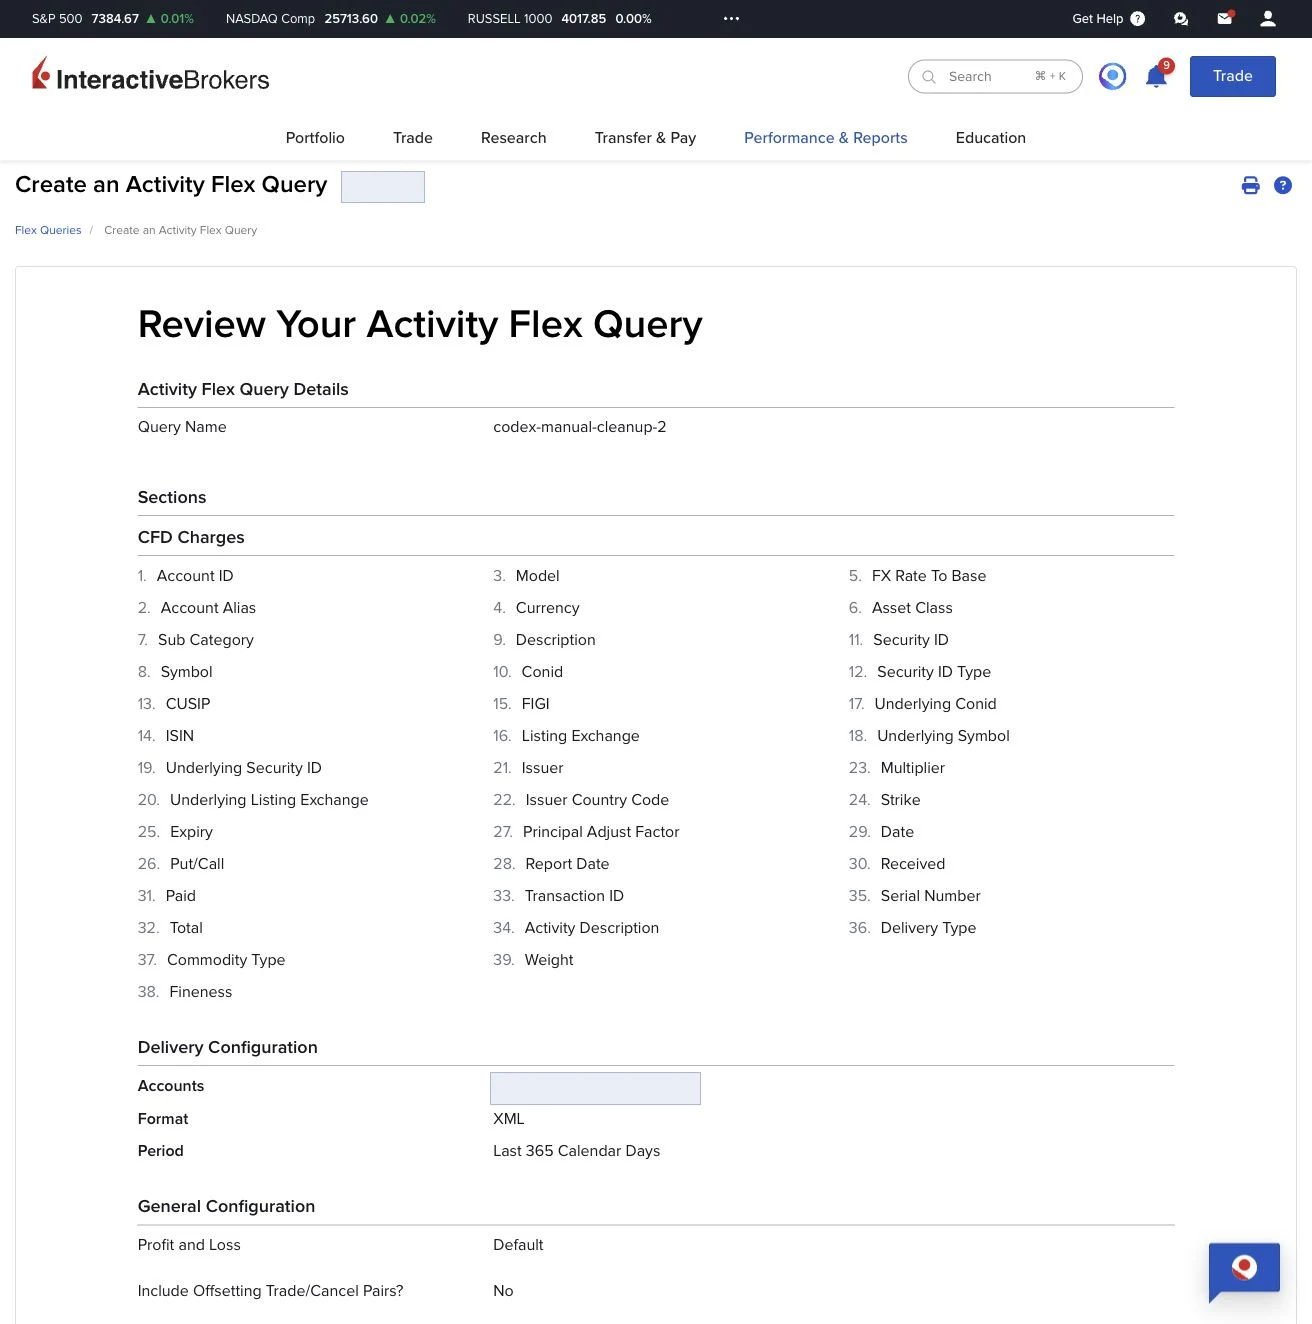Open the Education menu
The image size is (1312, 1324).
[991, 138]
